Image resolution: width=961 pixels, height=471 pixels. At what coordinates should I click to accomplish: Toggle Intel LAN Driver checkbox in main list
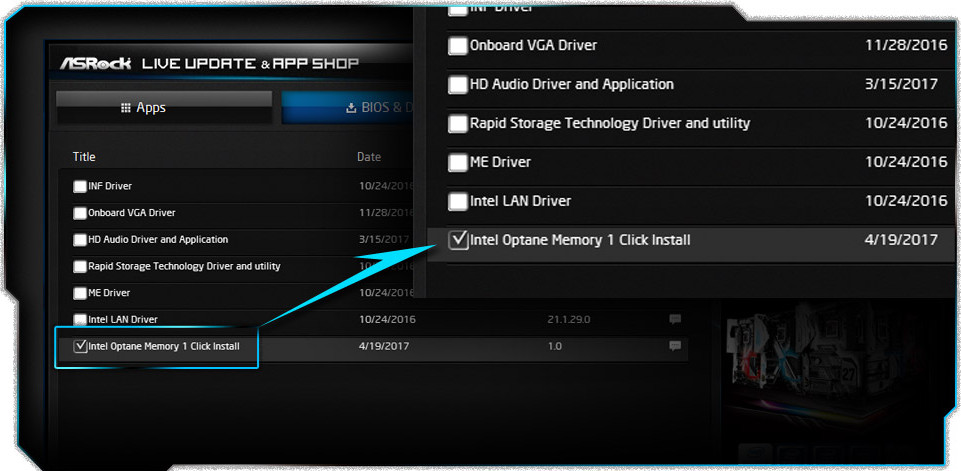tap(80, 320)
